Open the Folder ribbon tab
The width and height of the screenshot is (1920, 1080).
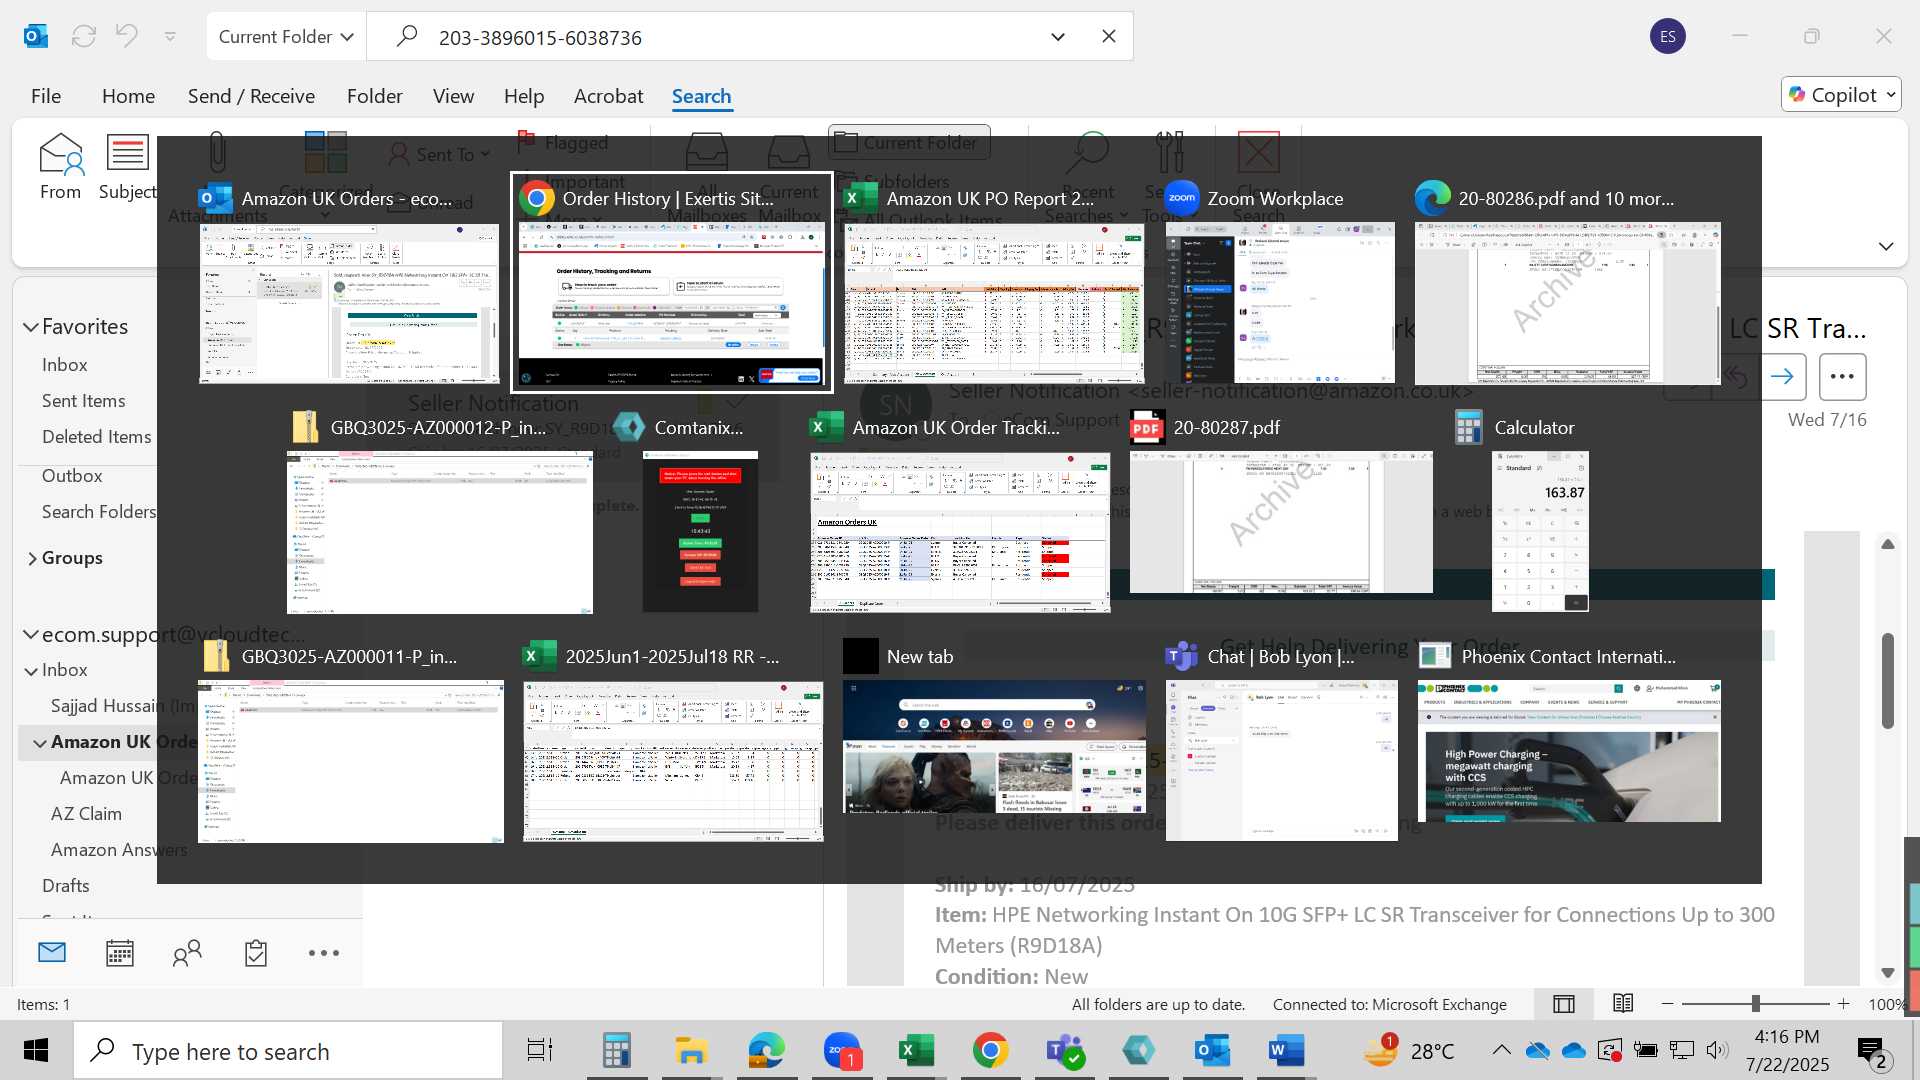pos(374,96)
